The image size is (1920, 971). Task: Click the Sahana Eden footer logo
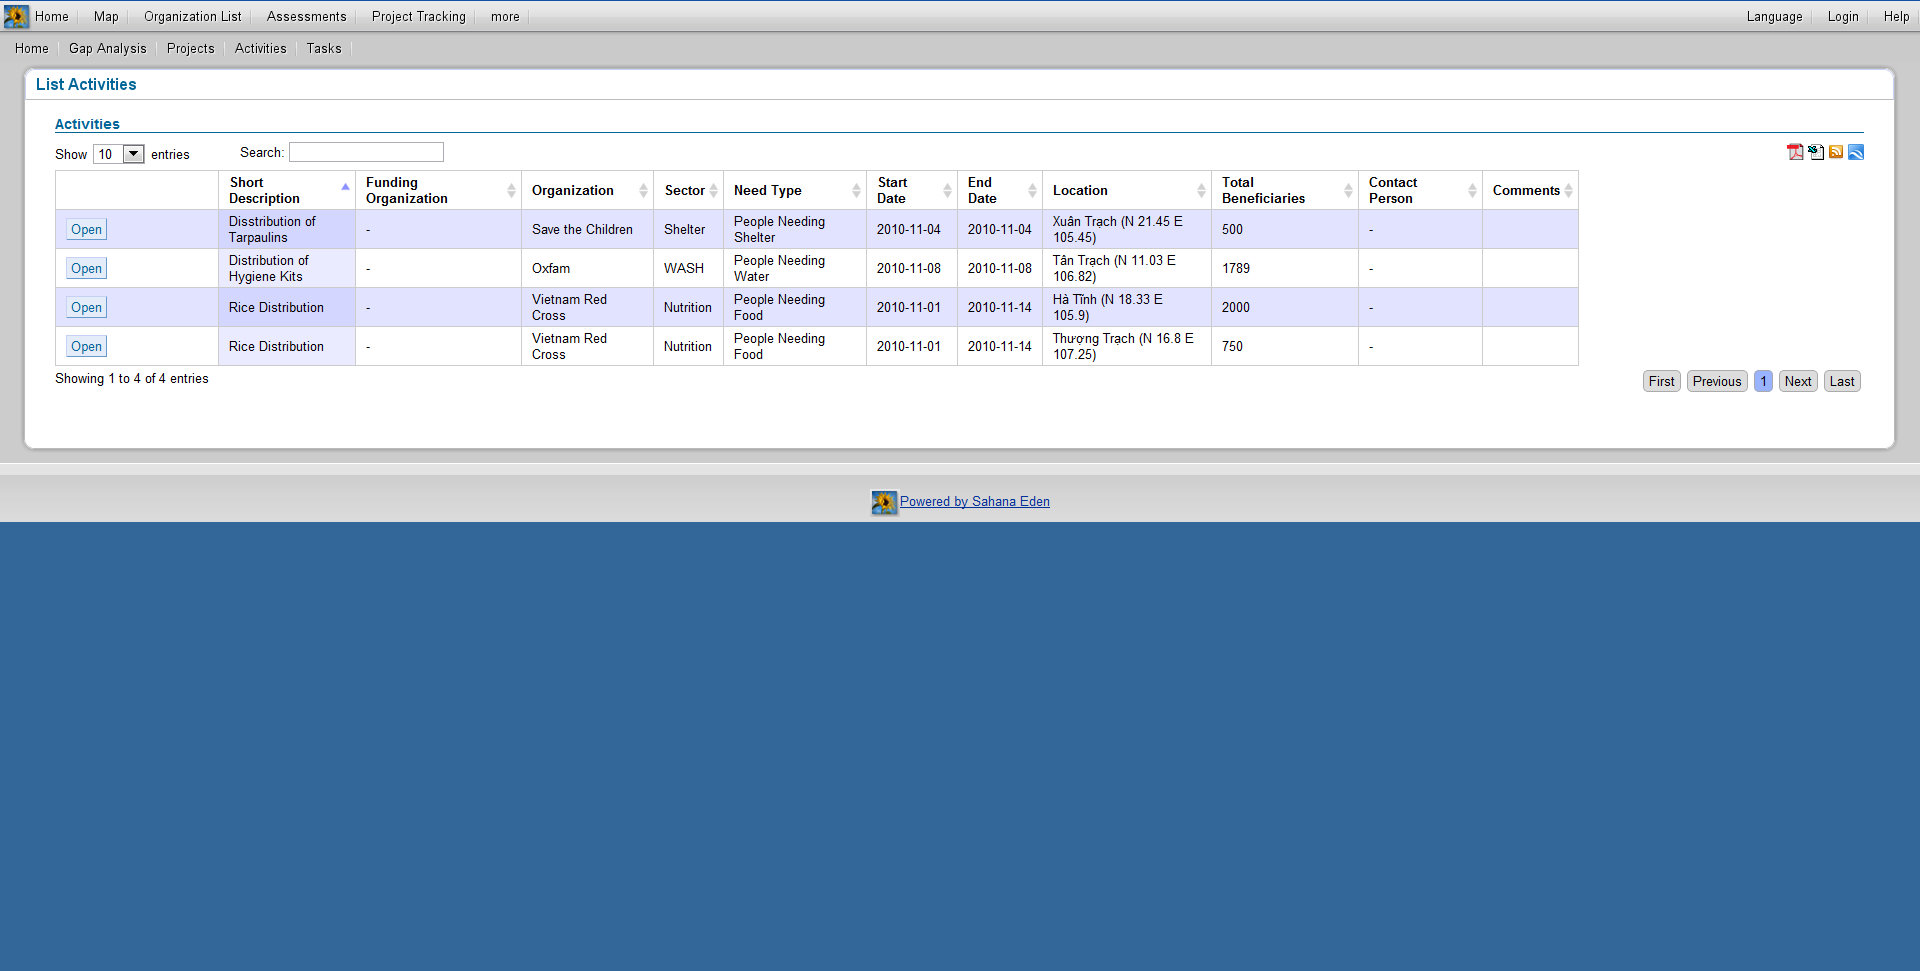(x=884, y=502)
